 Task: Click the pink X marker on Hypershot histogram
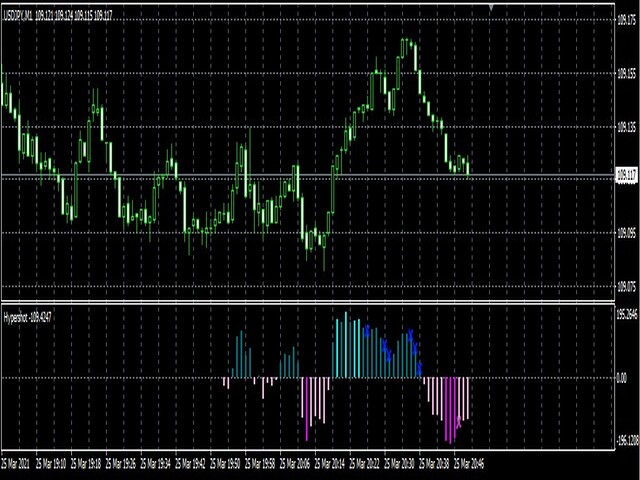click(x=459, y=422)
